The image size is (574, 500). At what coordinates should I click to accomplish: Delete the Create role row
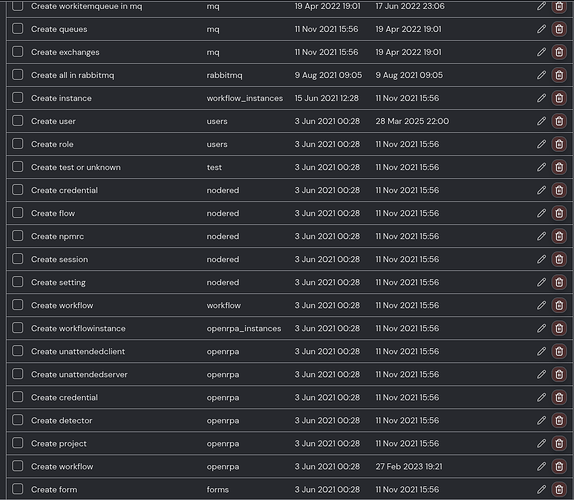coord(559,144)
